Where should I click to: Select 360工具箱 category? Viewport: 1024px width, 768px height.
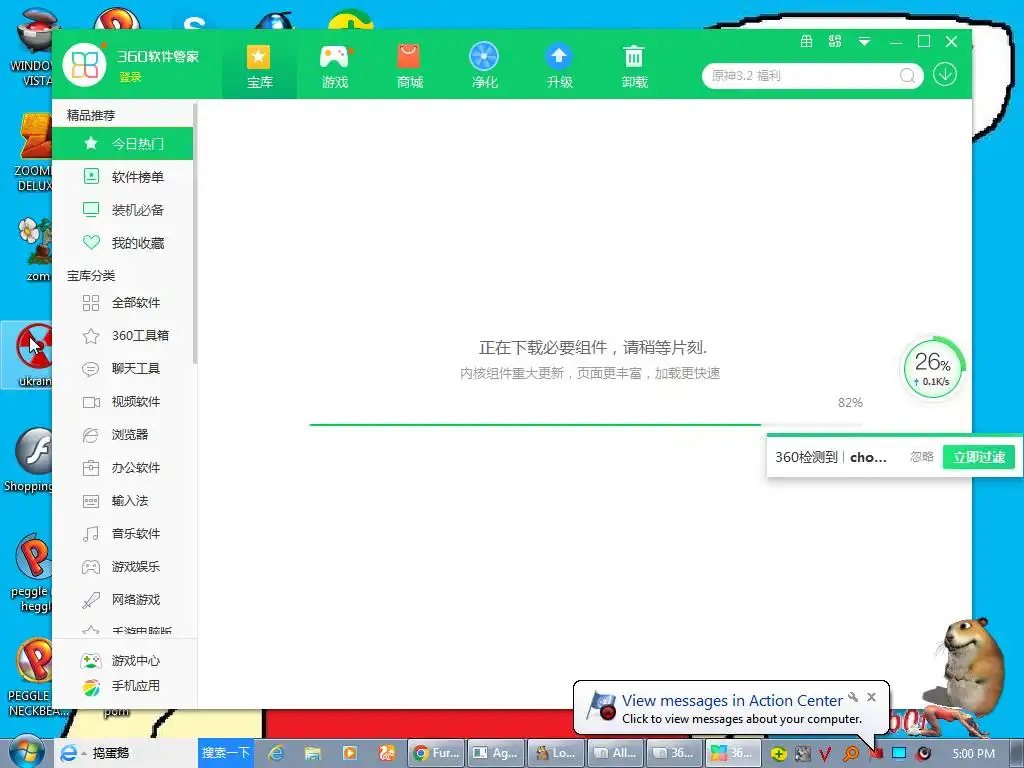(x=123, y=336)
